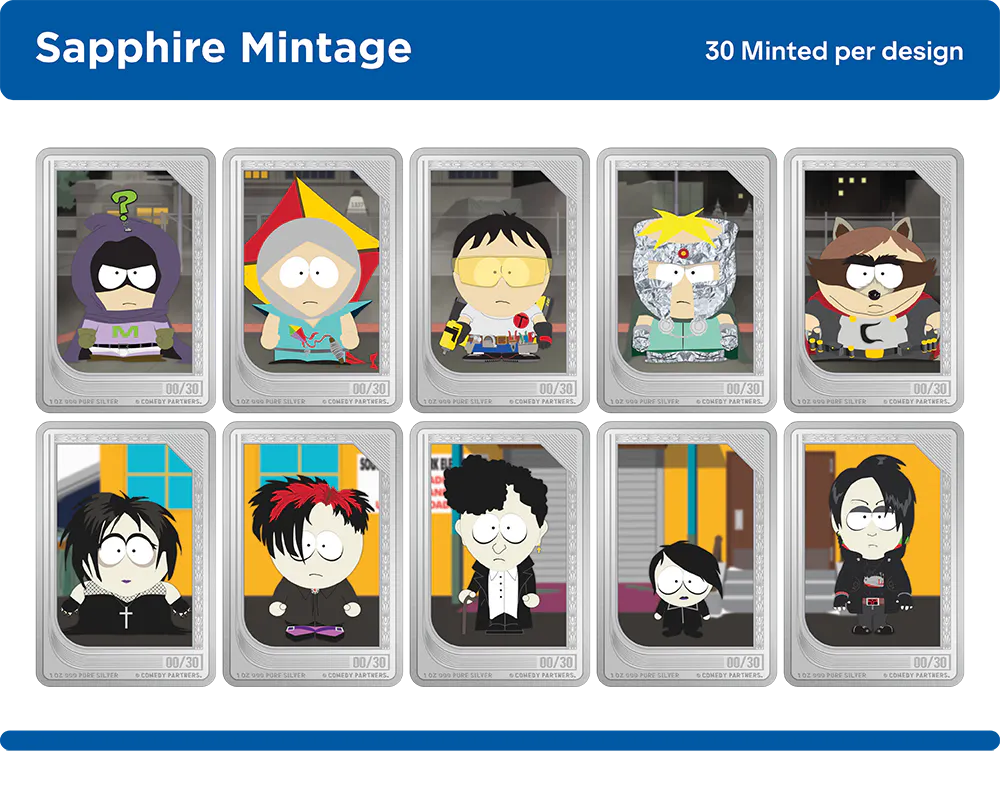Click the C emblem on The Coon's chest
The image size is (1000, 800).
click(x=871, y=334)
